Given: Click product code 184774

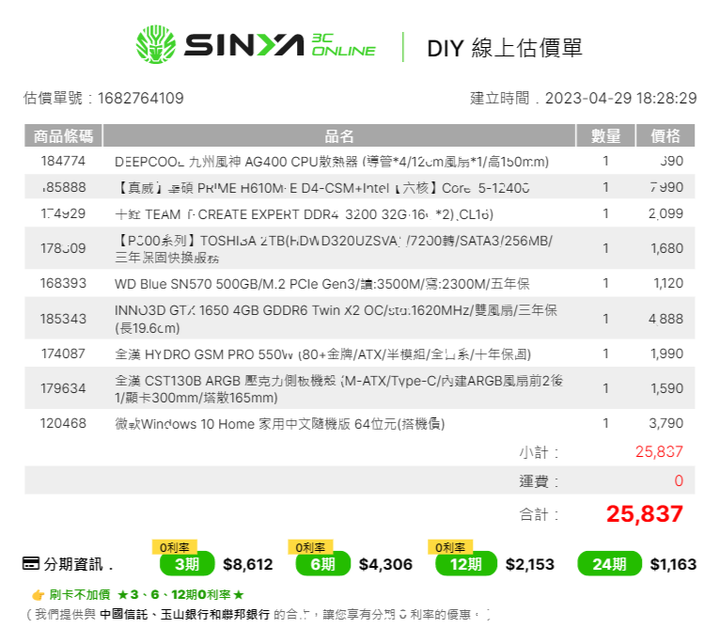Looking at the screenshot, I should pos(63,161).
